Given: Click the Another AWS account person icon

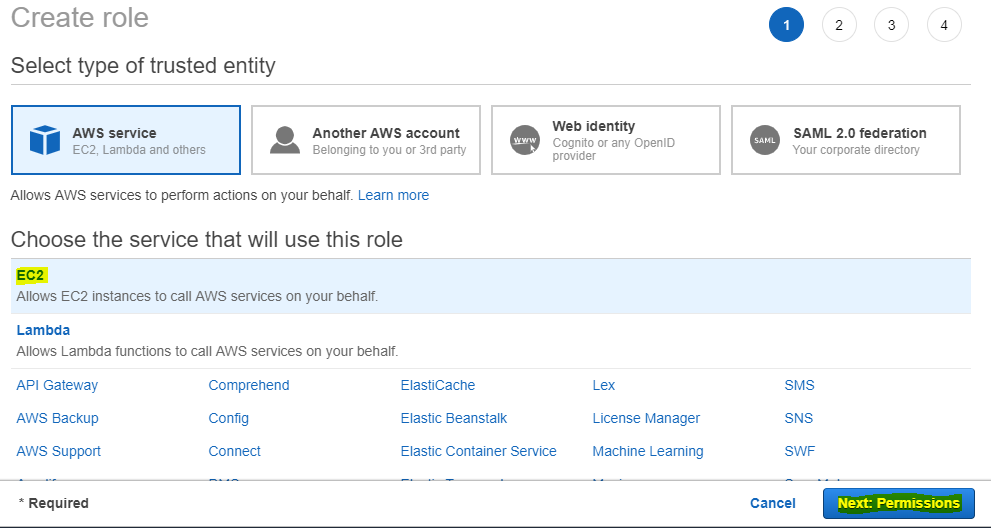Looking at the screenshot, I should point(285,140).
